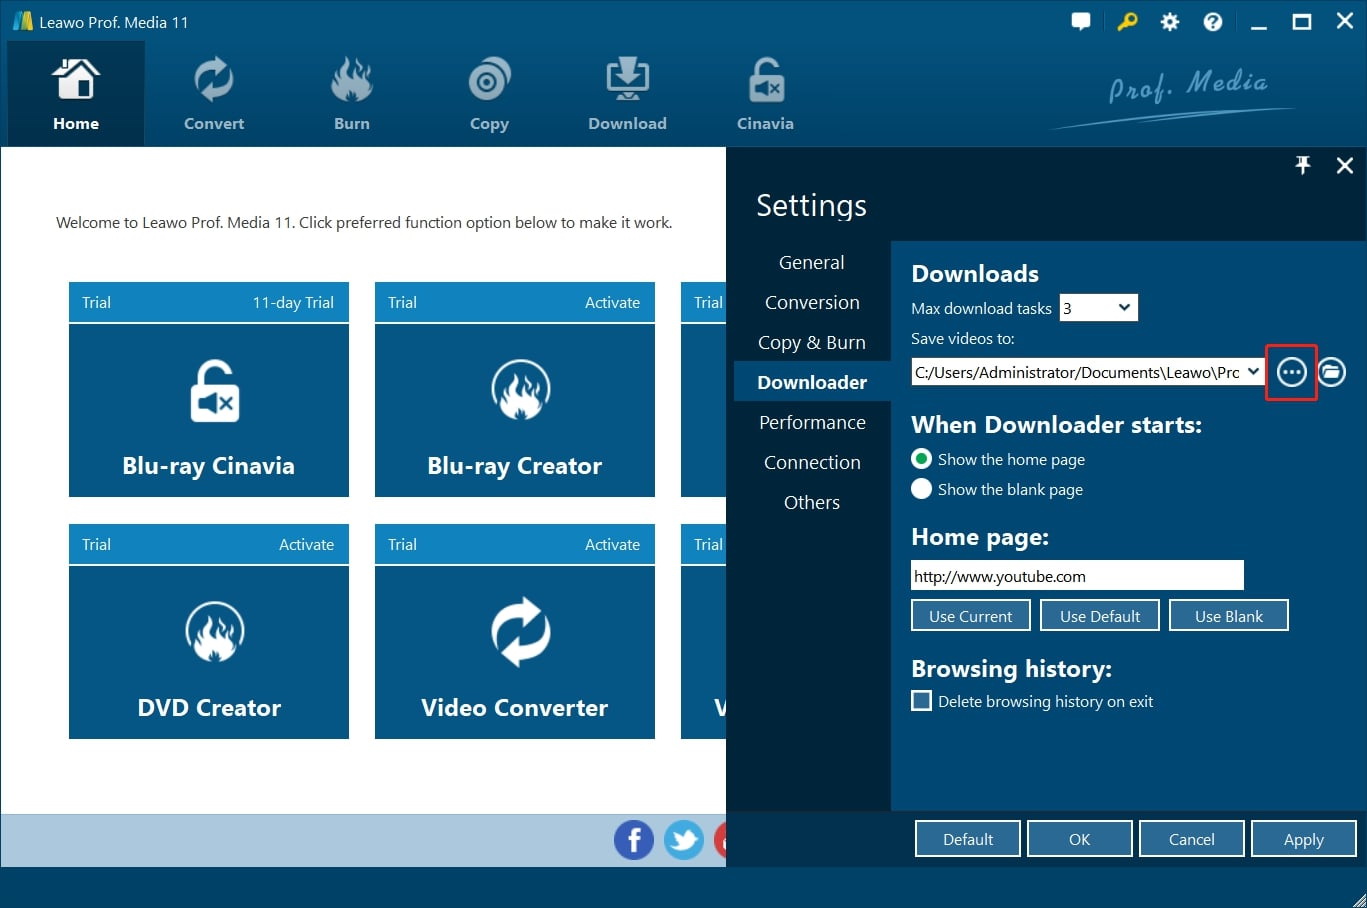This screenshot has width=1367, height=908.
Task: Pin the Settings panel
Action: [x=1302, y=166]
